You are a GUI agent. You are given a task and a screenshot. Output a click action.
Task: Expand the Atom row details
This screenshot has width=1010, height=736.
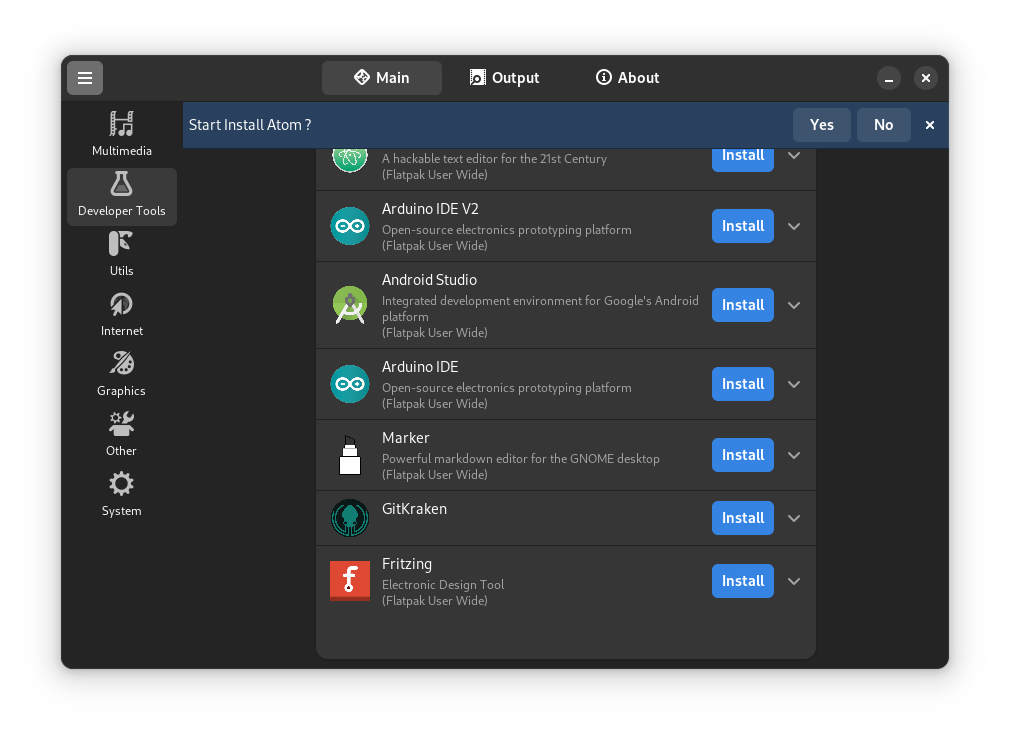[x=794, y=156]
